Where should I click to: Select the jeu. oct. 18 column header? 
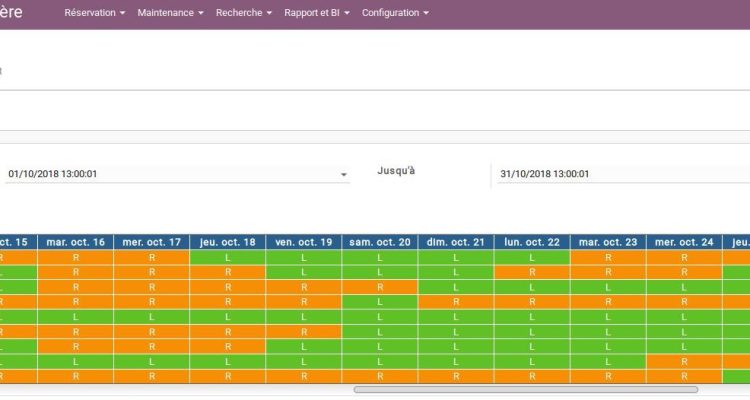coord(228,242)
